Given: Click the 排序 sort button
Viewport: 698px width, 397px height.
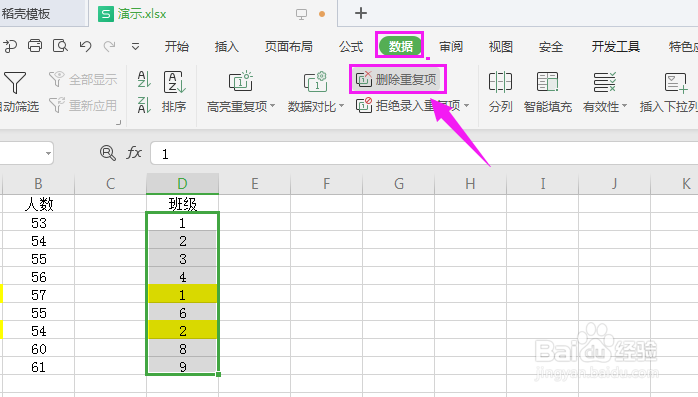Looking at the screenshot, I should pos(174,92).
